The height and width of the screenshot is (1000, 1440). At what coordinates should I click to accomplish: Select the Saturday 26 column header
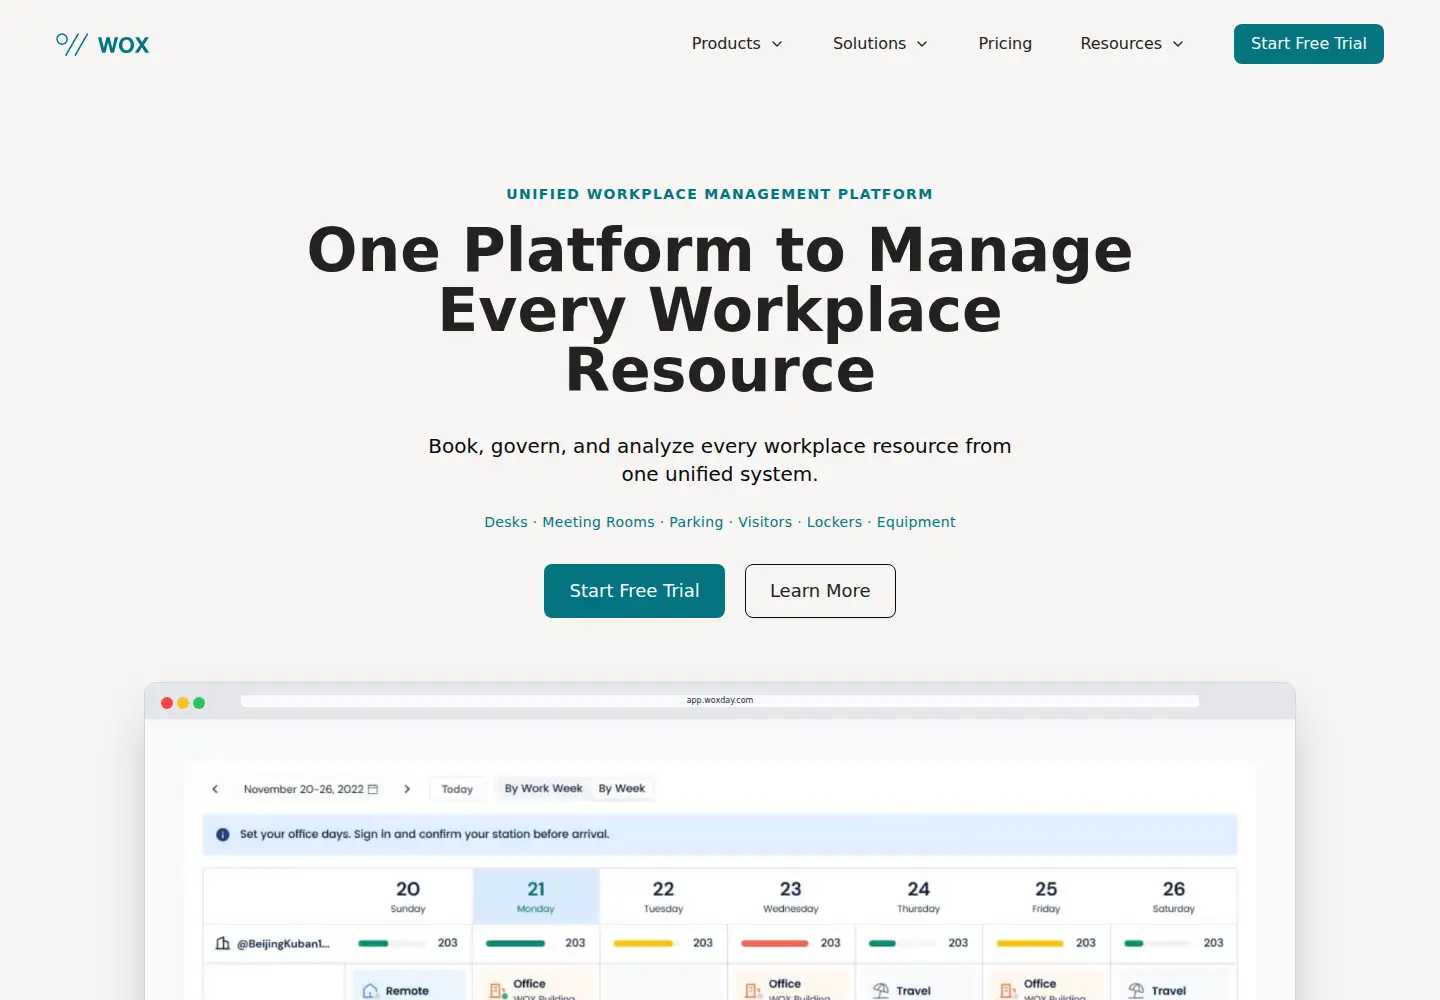coord(1174,896)
